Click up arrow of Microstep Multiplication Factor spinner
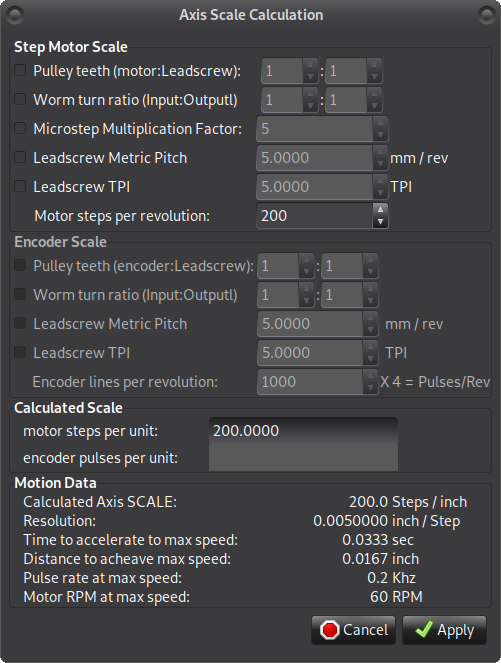This screenshot has width=501, height=663. pos(380,123)
